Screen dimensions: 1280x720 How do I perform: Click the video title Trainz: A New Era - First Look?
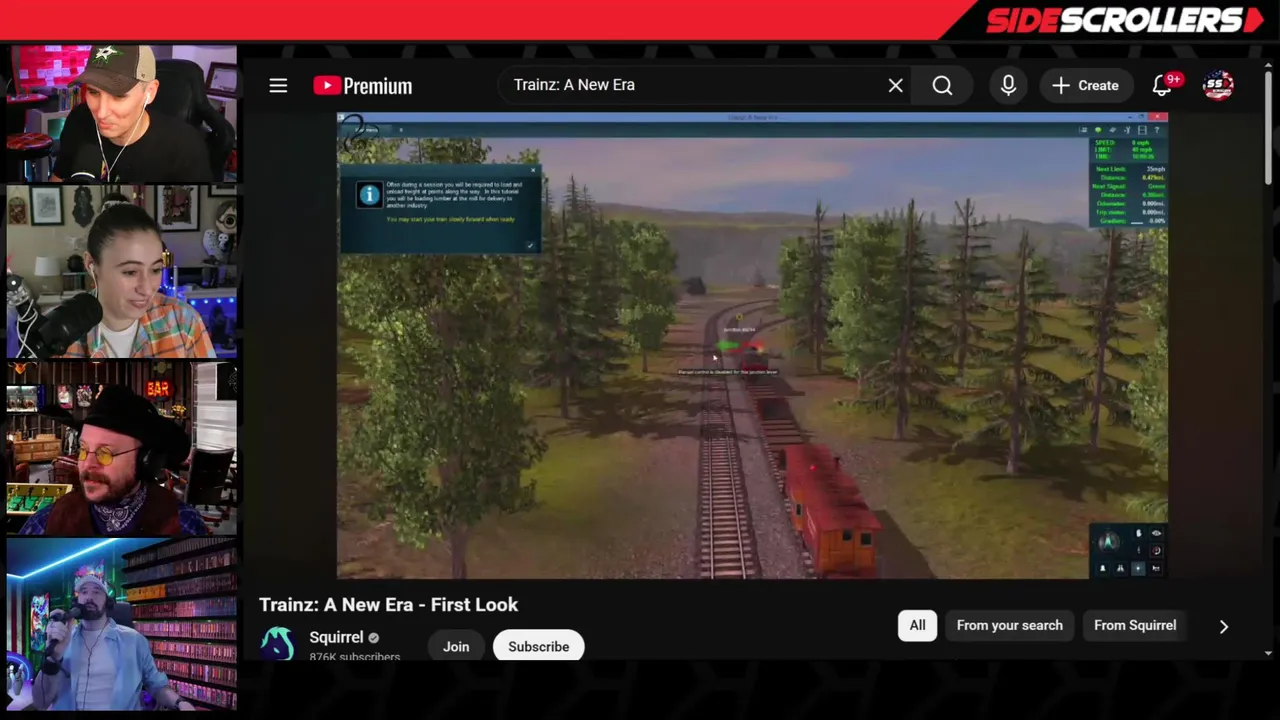click(x=388, y=604)
